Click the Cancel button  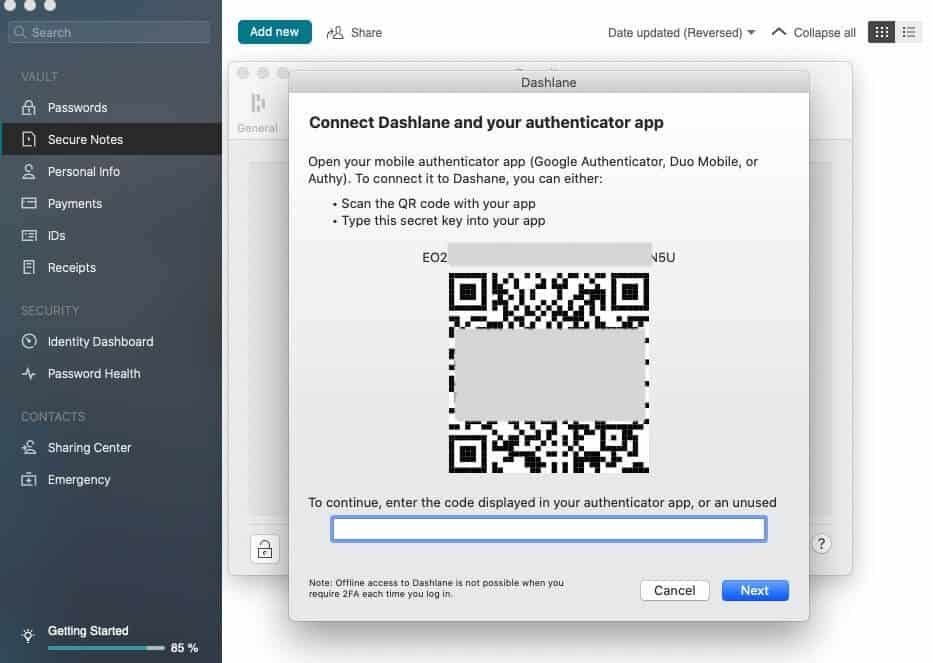click(674, 590)
